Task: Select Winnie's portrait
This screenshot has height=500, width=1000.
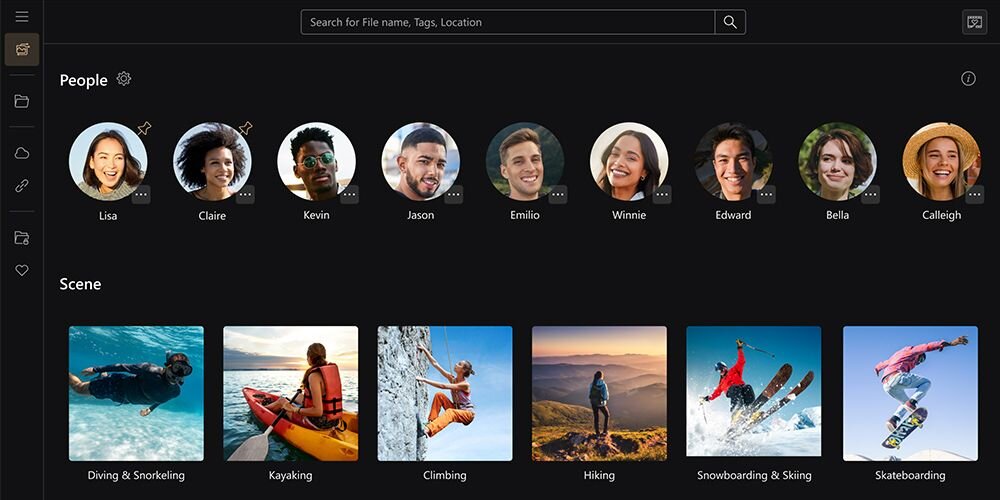Action: (629, 161)
